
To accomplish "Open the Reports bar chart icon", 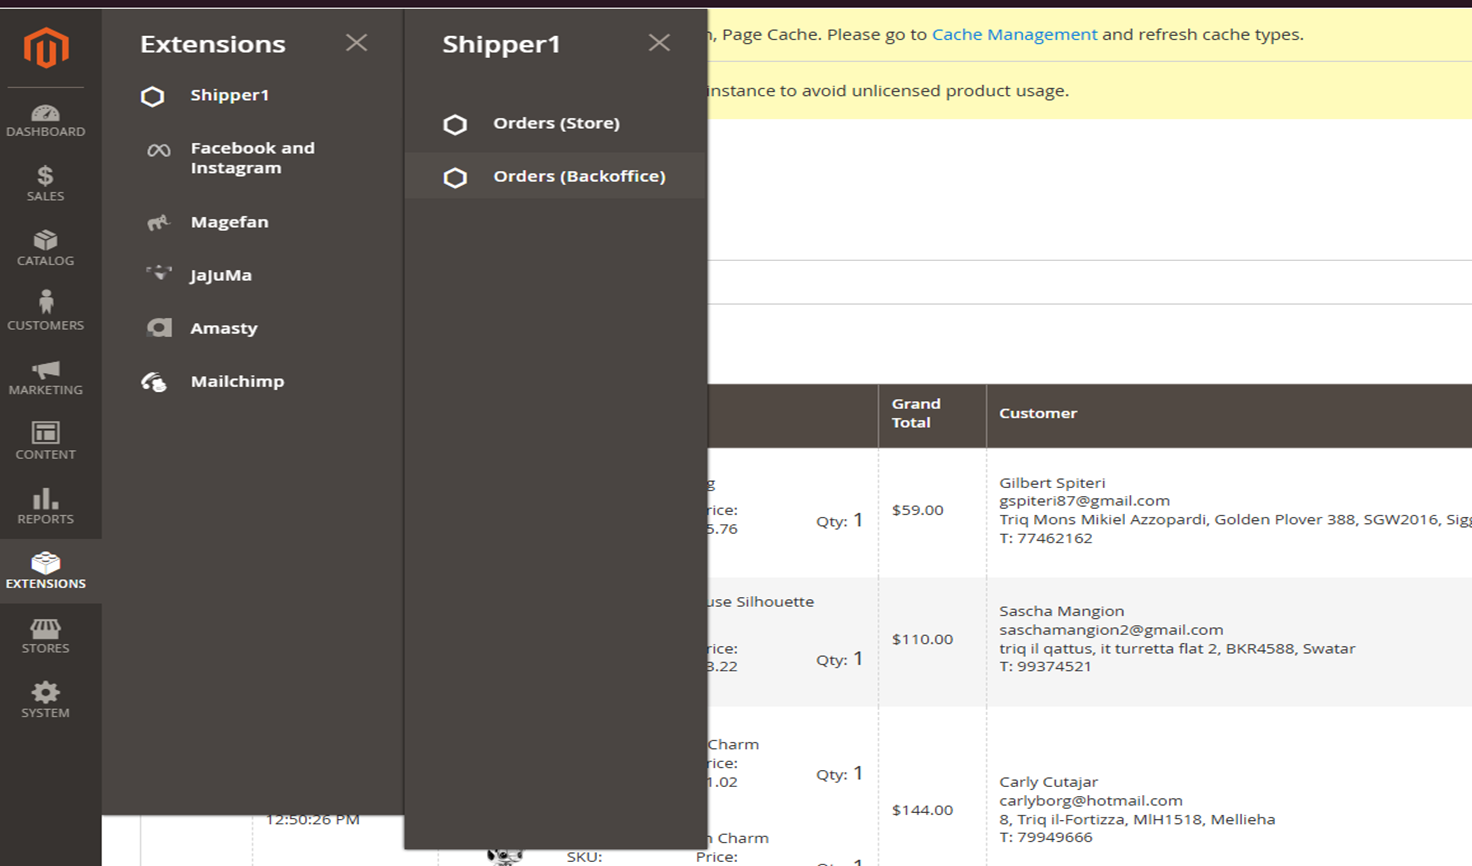I will point(45,498).
